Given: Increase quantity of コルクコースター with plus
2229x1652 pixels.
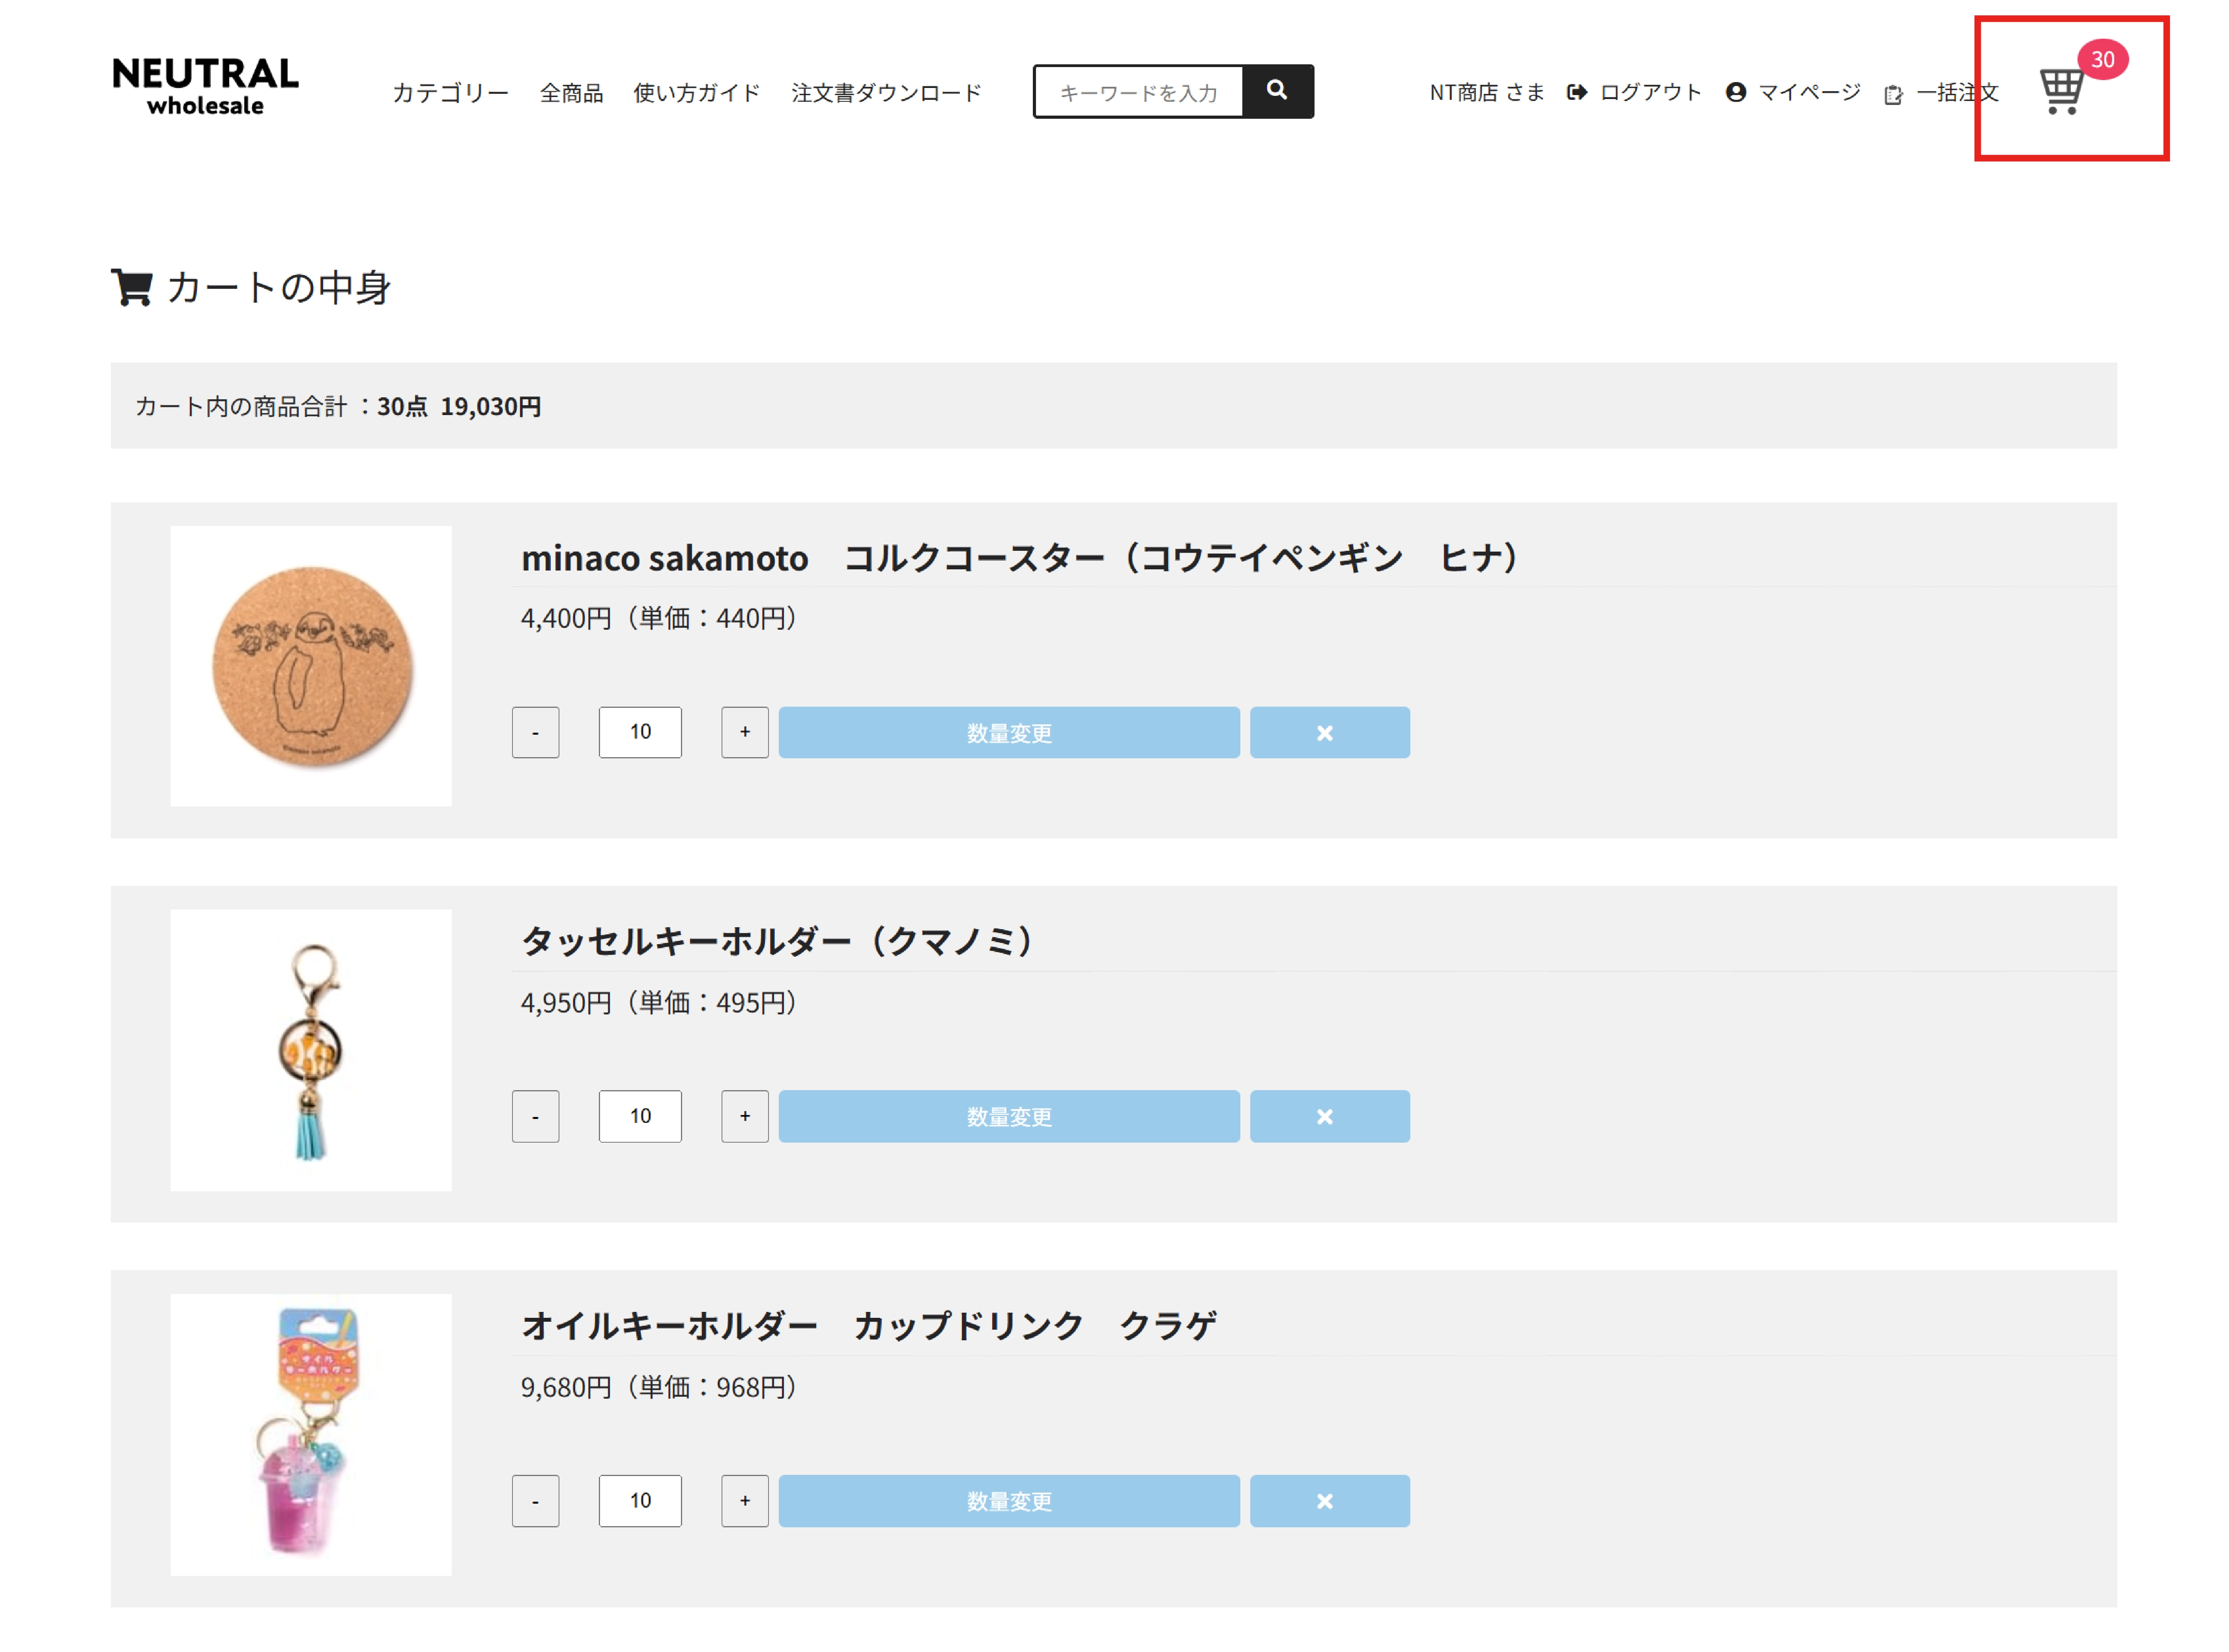Looking at the screenshot, I should (744, 733).
